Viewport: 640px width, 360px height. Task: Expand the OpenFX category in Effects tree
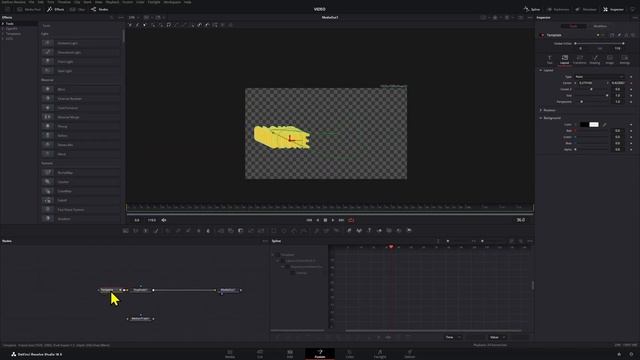pyautogui.click(x=3, y=29)
